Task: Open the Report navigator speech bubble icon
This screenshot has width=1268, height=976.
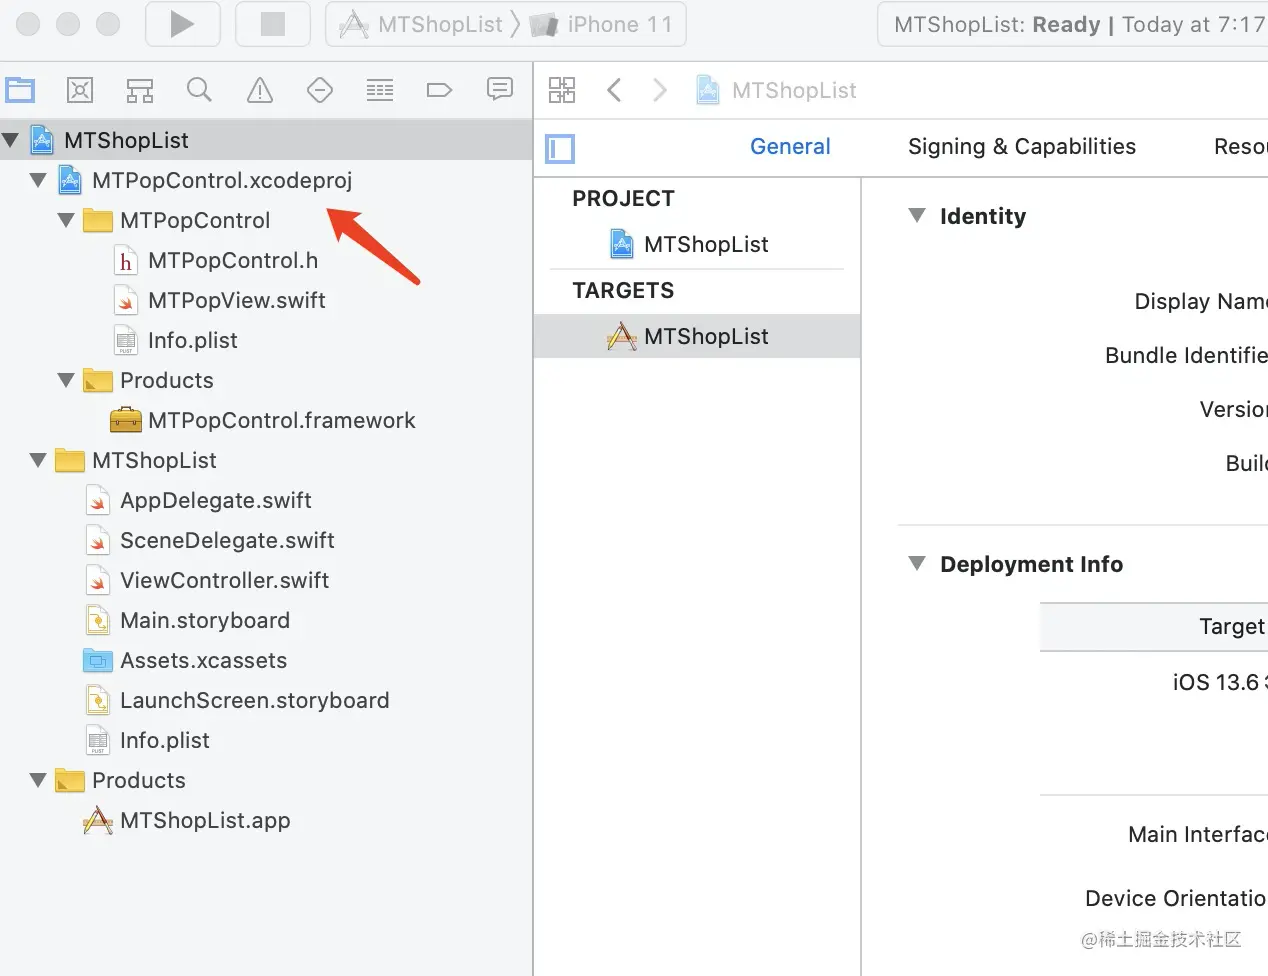Action: tap(500, 90)
